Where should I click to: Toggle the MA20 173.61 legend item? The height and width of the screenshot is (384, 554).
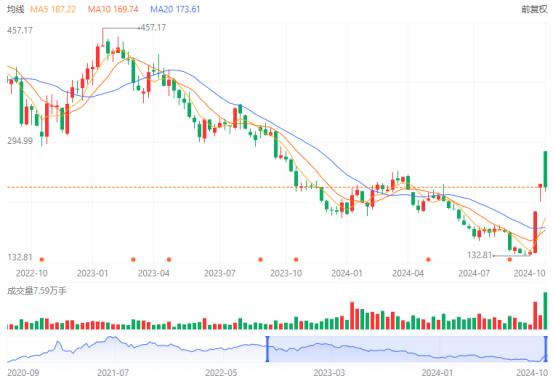pyautogui.click(x=175, y=9)
